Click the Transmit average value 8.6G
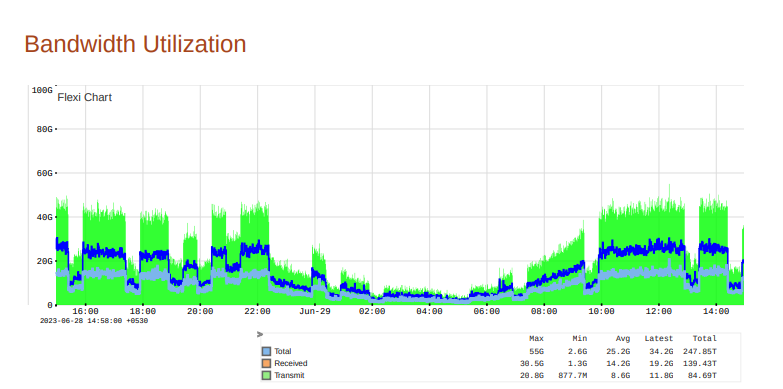The width and height of the screenshot is (783, 389). point(621,376)
